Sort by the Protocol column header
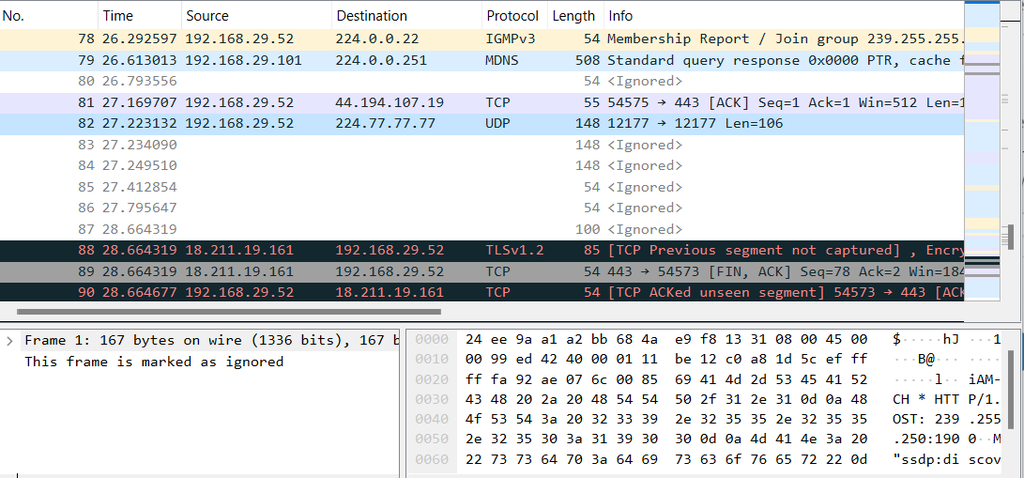This screenshot has height=478, width=1024. (515, 16)
